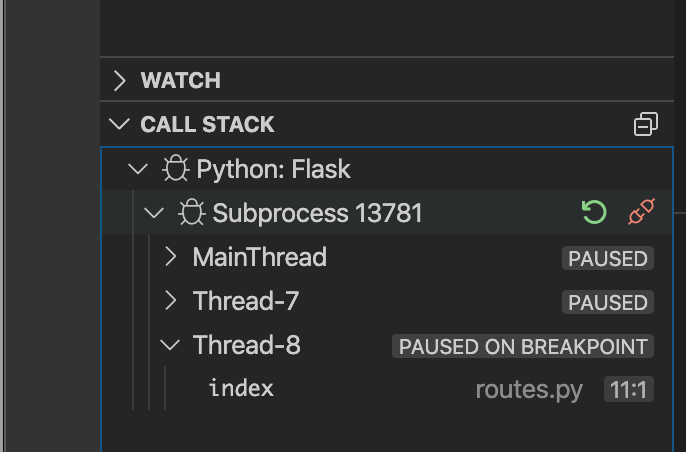The width and height of the screenshot is (686, 452).
Task: Expand the WATCH section
Action: [x=121, y=80]
